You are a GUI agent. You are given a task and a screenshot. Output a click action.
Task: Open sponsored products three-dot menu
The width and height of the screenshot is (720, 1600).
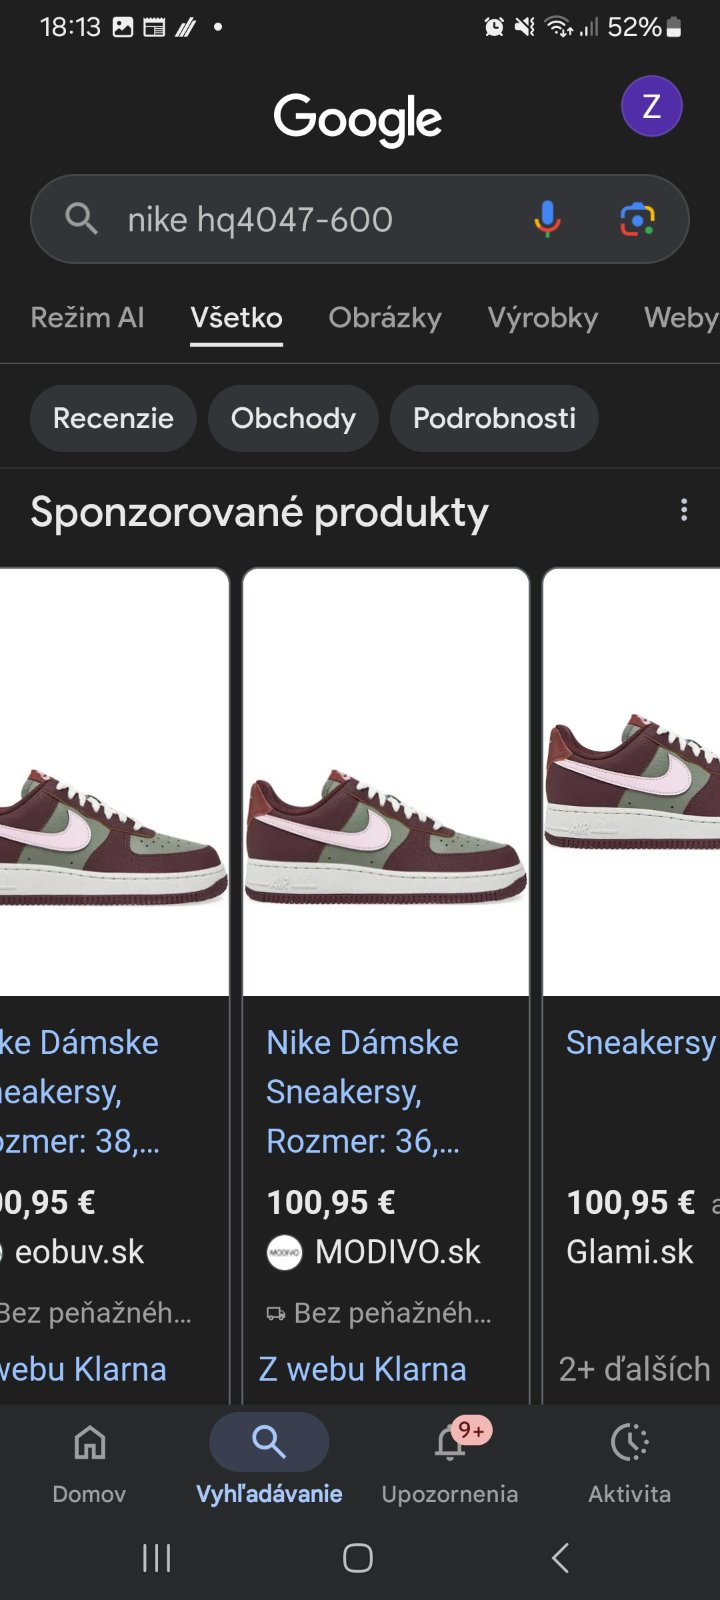click(684, 511)
